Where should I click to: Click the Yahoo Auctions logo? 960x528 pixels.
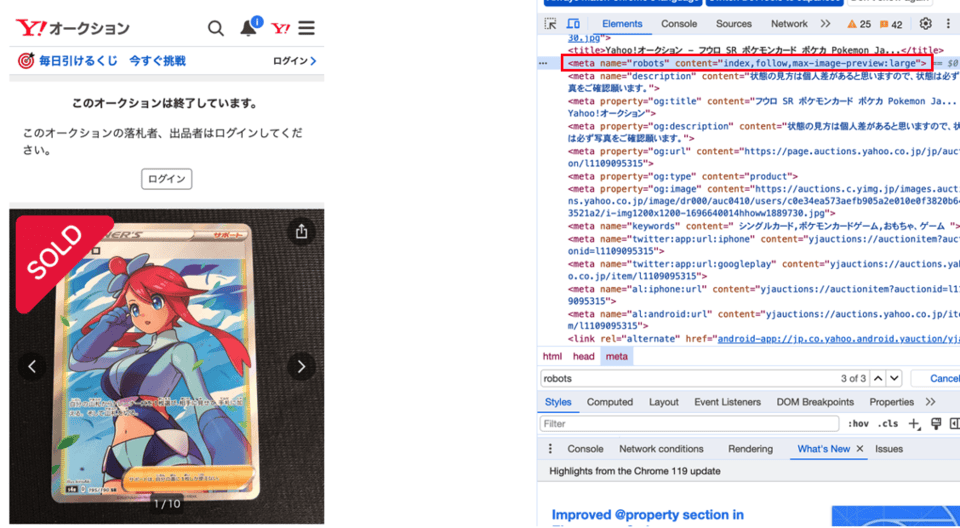pyautogui.click(x=72, y=28)
